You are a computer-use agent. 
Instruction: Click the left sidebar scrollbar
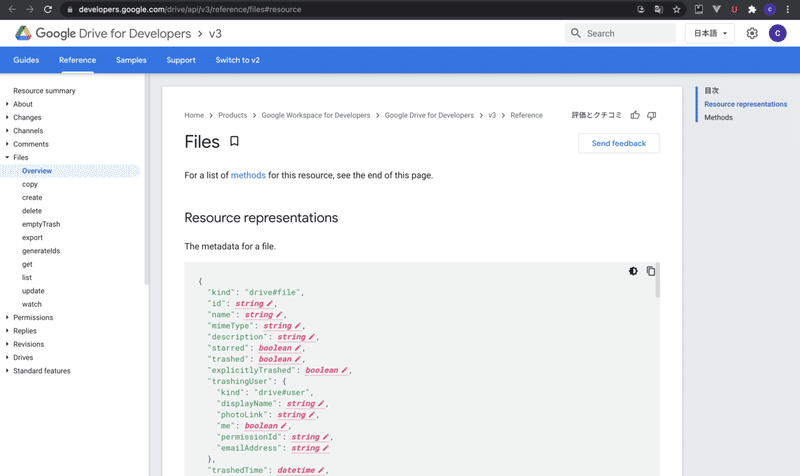click(x=147, y=179)
